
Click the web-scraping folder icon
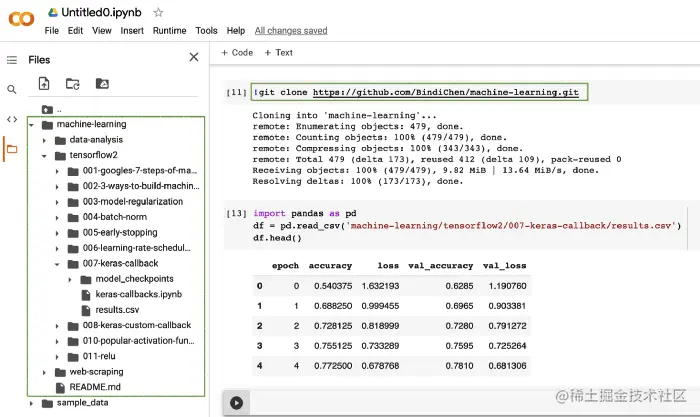[x=60, y=372]
